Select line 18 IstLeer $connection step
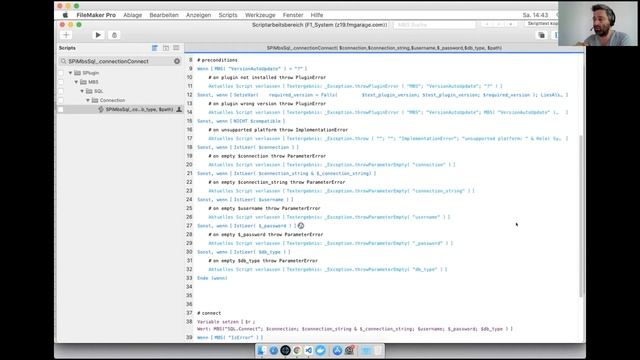Viewport: 640px width, 360px height. coord(248,147)
